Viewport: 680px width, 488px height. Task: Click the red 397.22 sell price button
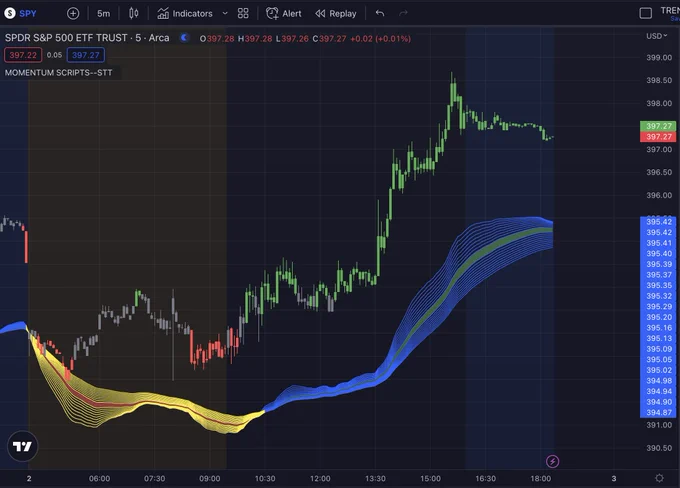pos(23,55)
